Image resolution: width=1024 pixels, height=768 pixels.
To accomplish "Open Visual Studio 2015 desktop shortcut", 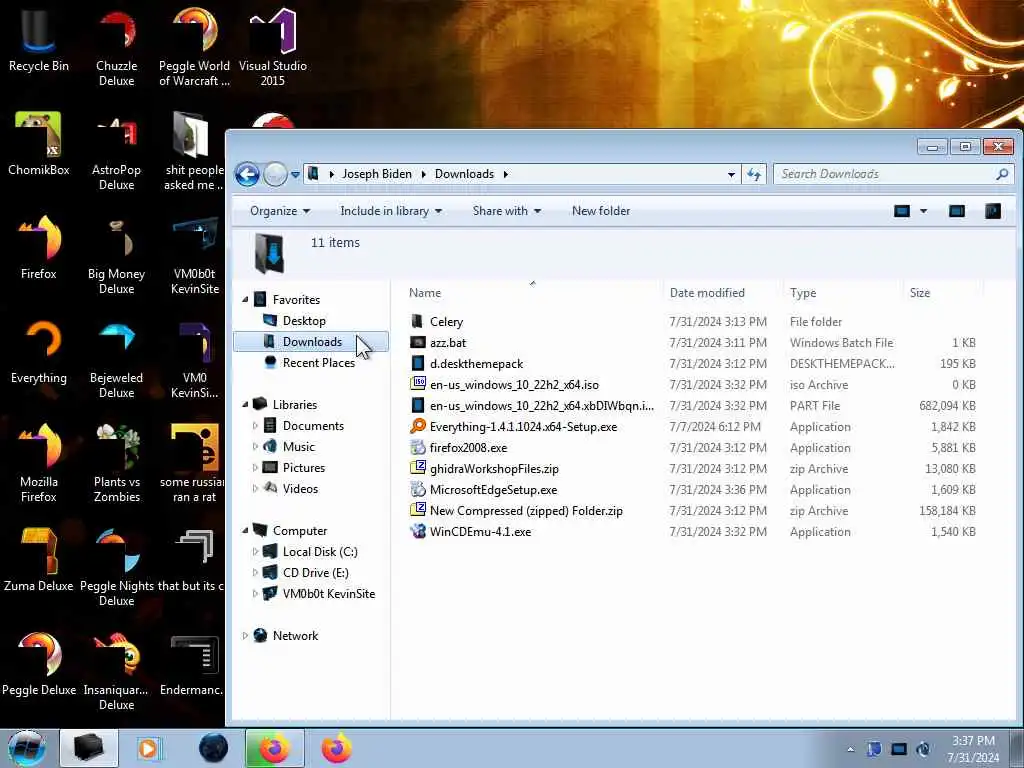I will click(x=272, y=48).
